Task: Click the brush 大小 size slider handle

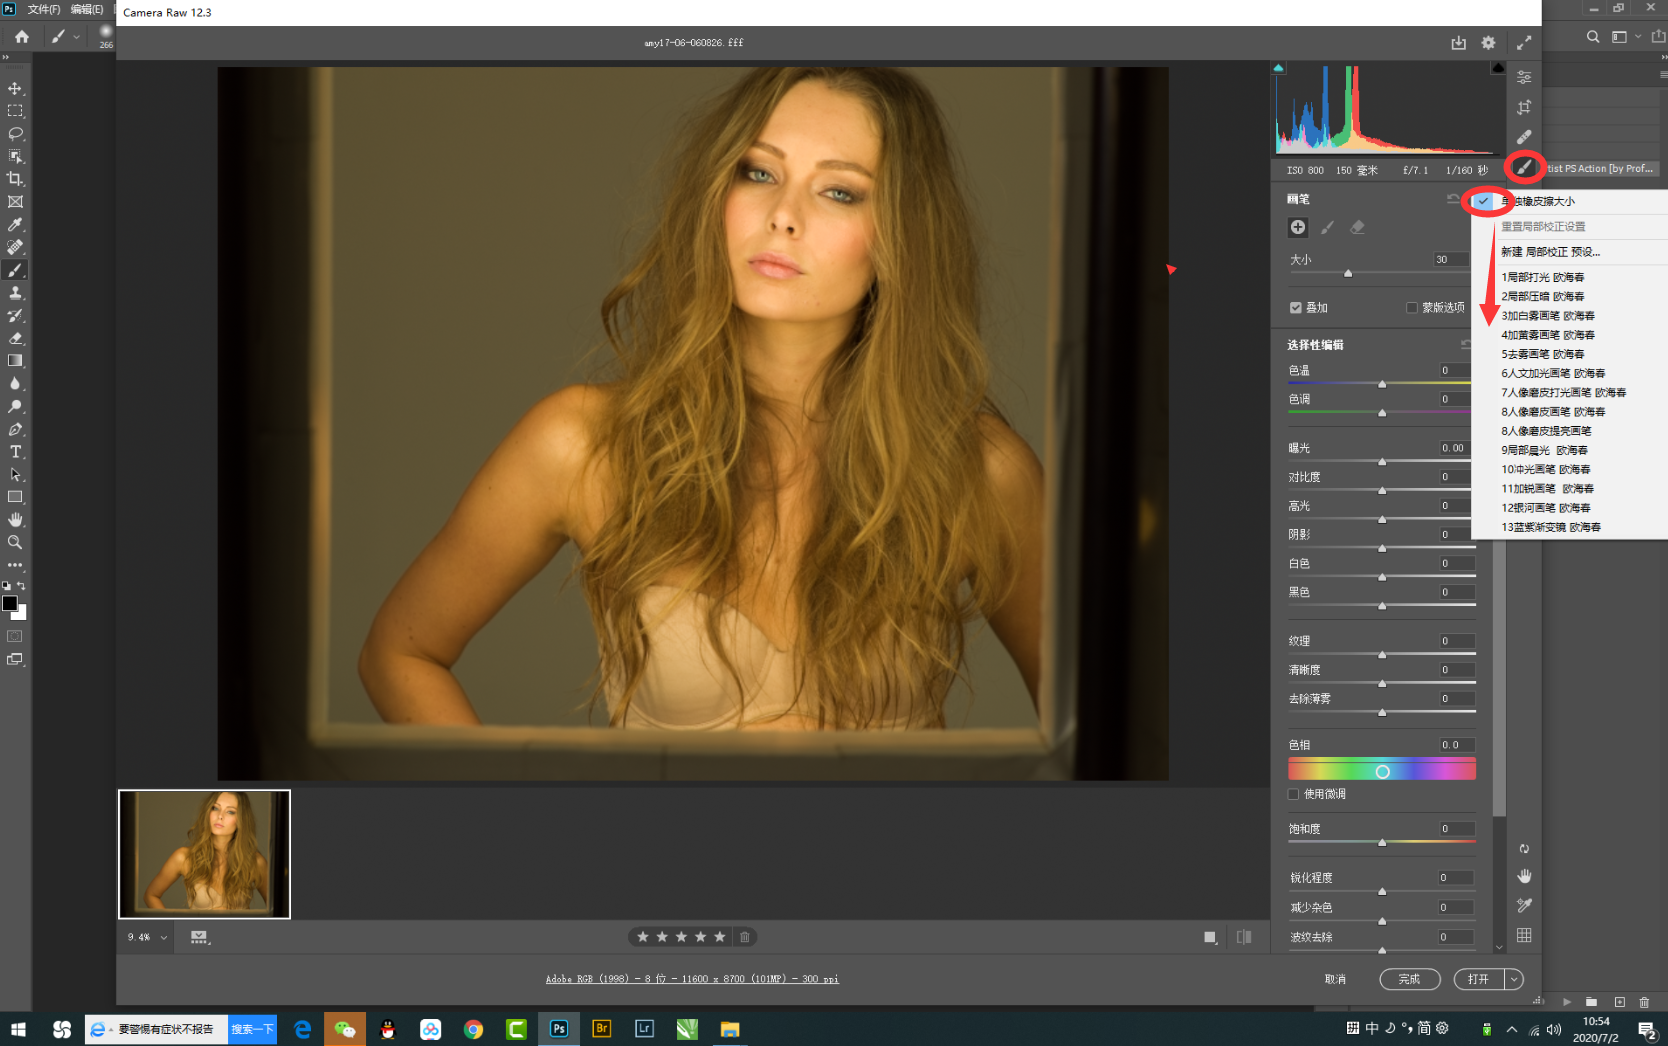Action: tap(1348, 273)
